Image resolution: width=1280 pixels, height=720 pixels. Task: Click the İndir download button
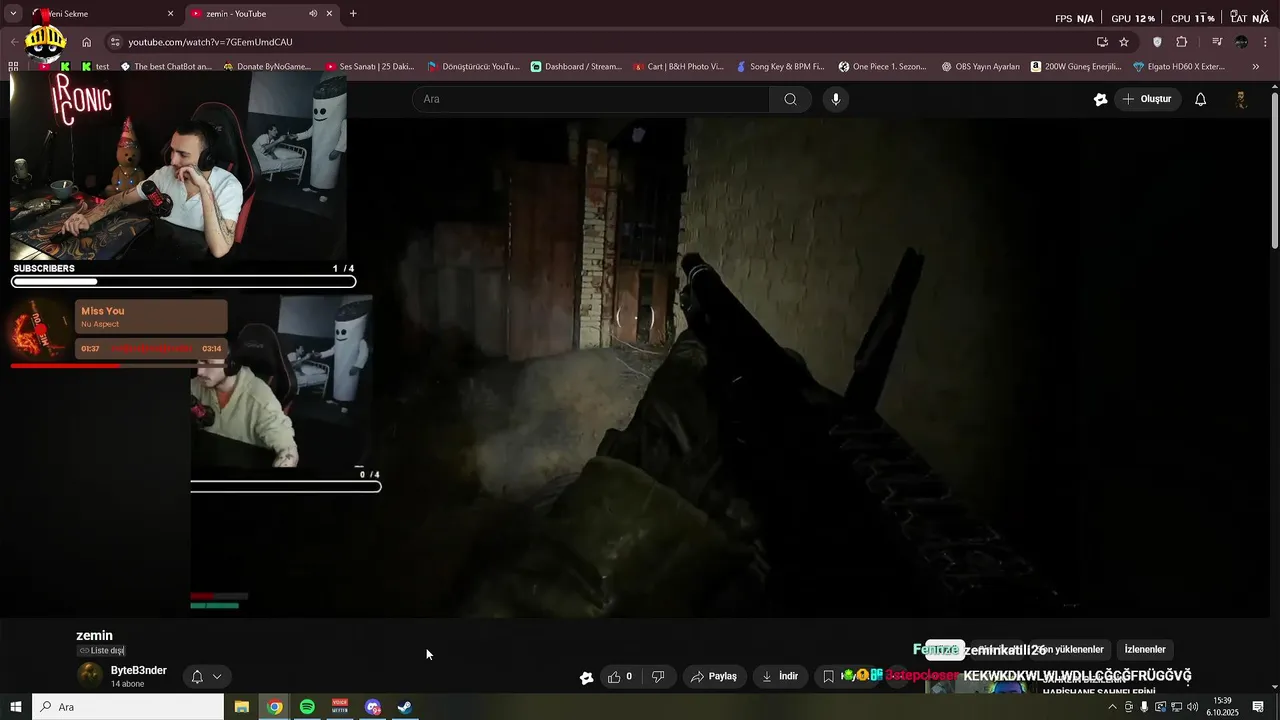779,677
